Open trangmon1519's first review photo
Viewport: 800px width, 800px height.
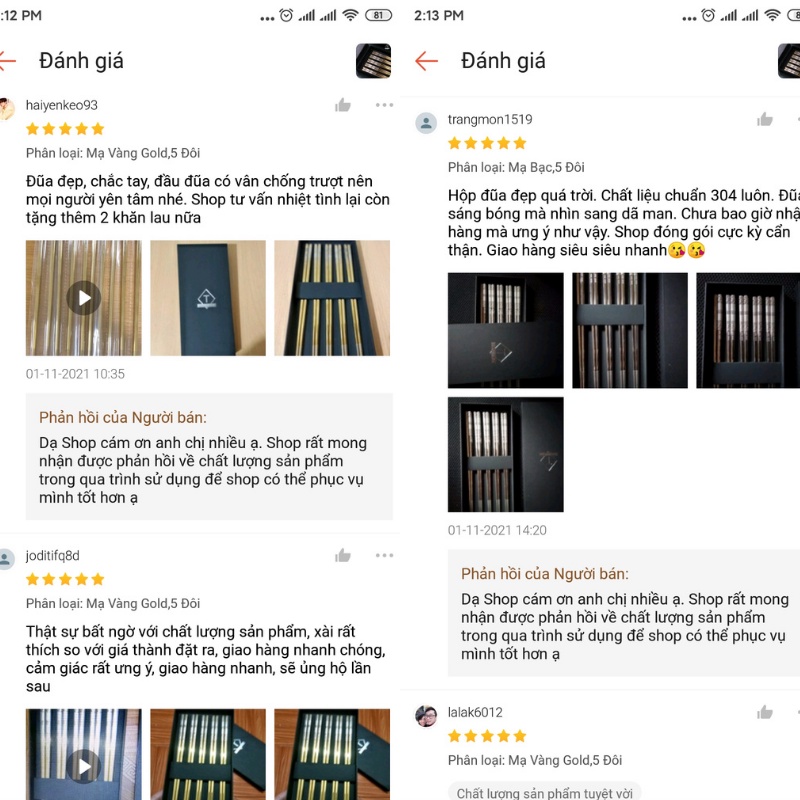505,330
